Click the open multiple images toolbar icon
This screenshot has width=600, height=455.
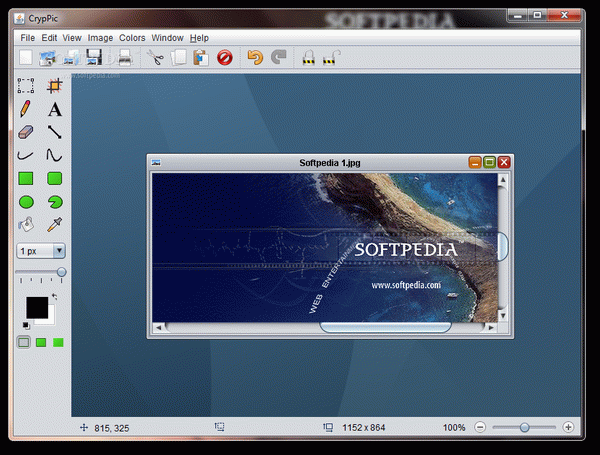[x=71, y=58]
